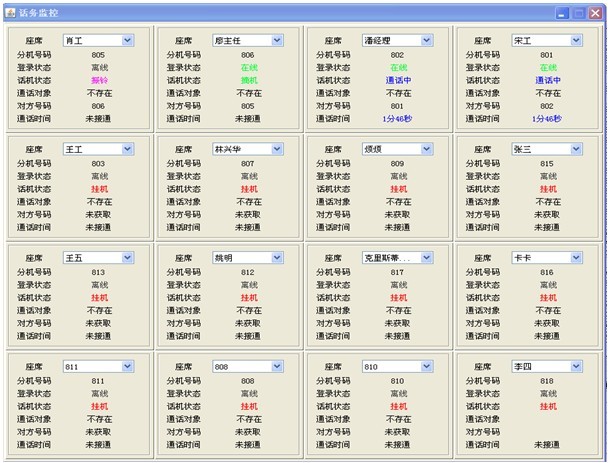Viewport: 610px width, 463px height.
Task: Click the 话务监控 window title icon
Action: [10, 12]
